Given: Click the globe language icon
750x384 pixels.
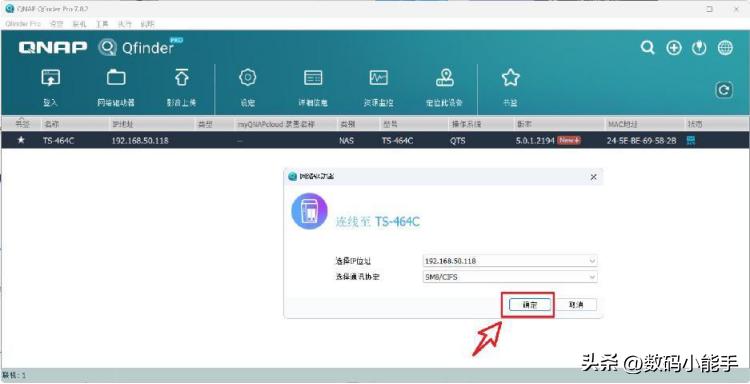Looking at the screenshot, I should coord(725,48).
